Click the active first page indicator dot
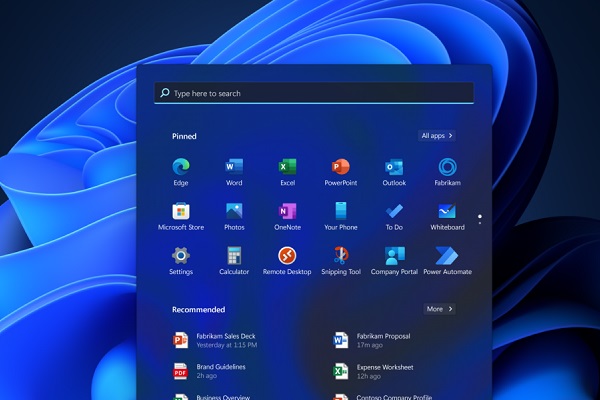This screenshot has width=600, height=400. pyautogui.click(x=480, y=217)
